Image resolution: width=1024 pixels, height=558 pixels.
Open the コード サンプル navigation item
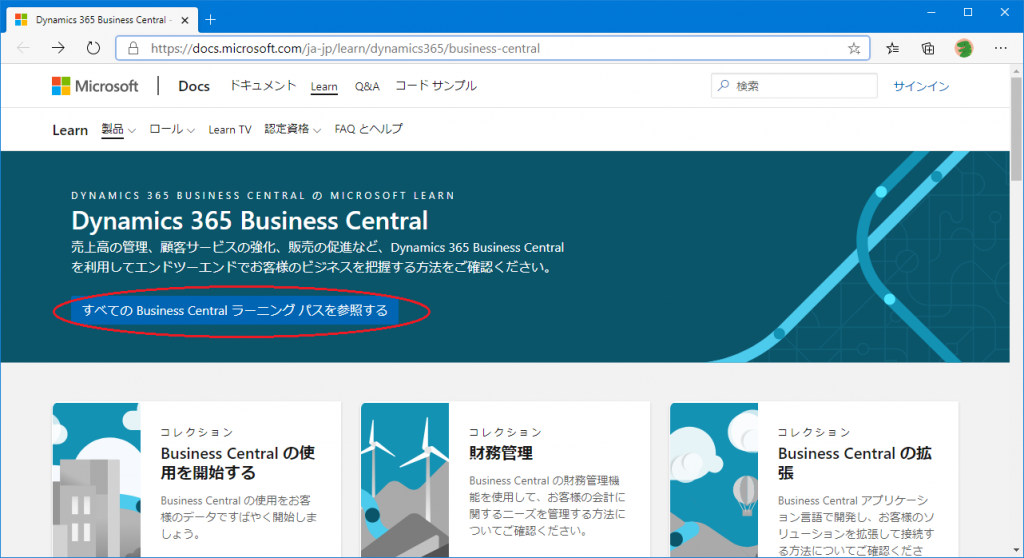click(436, 86)
